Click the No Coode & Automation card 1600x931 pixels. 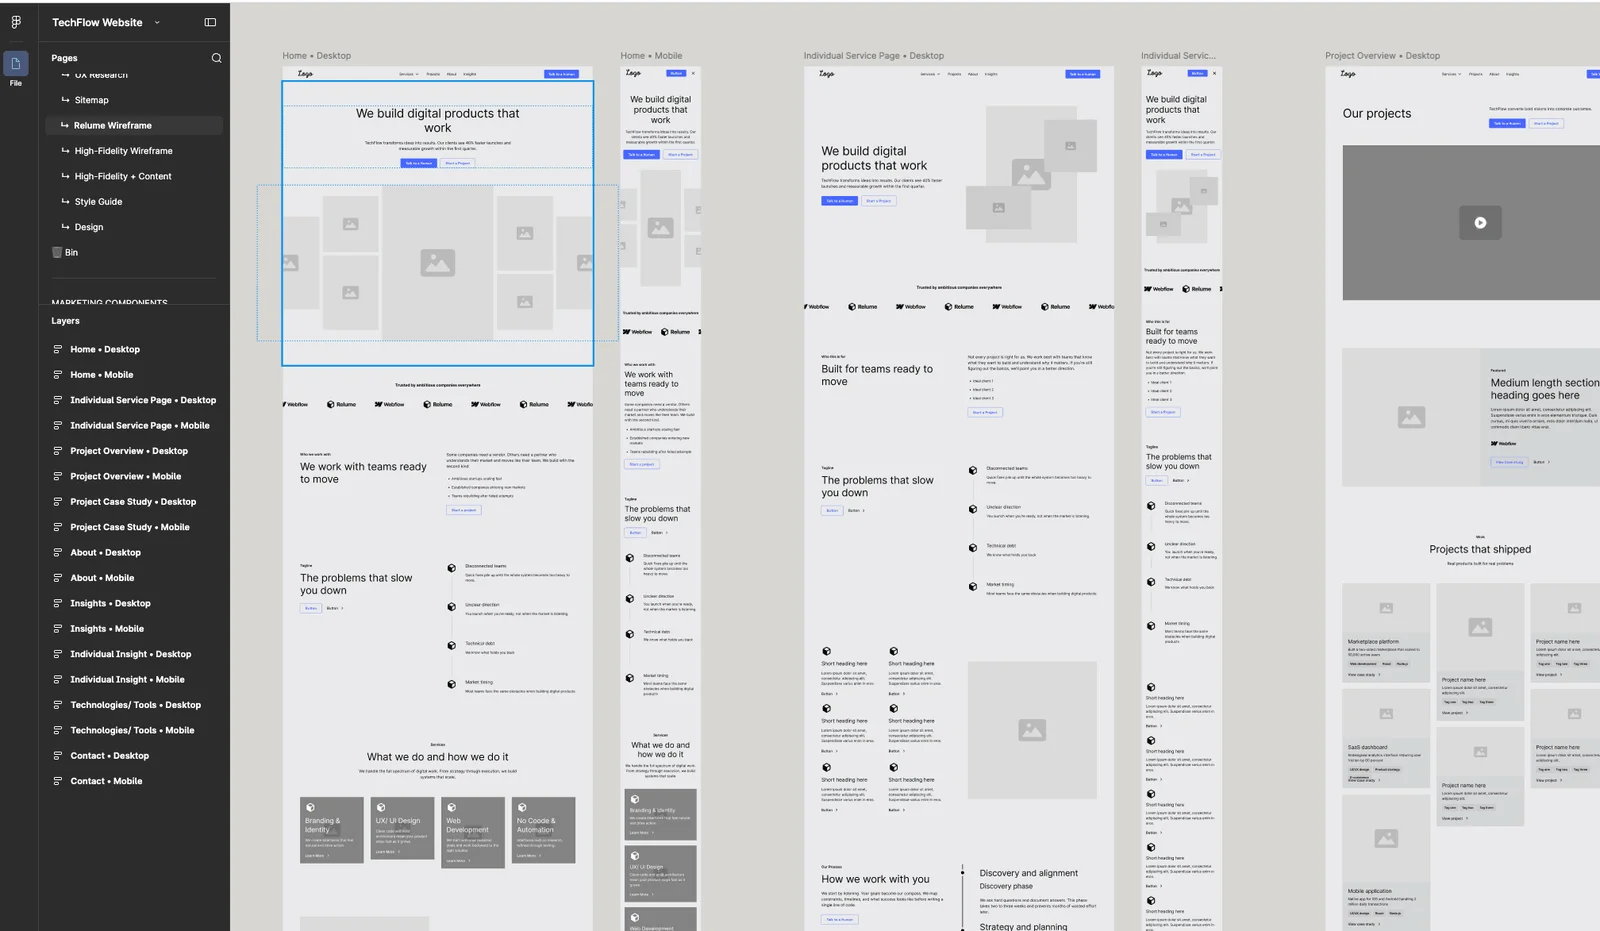click(x=544, y=830)
